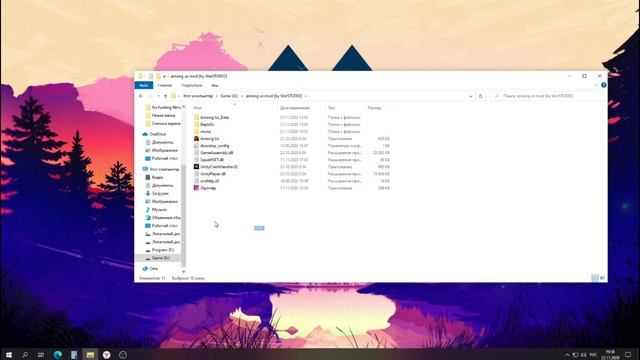Refresh the current folder view

(480, 96)
